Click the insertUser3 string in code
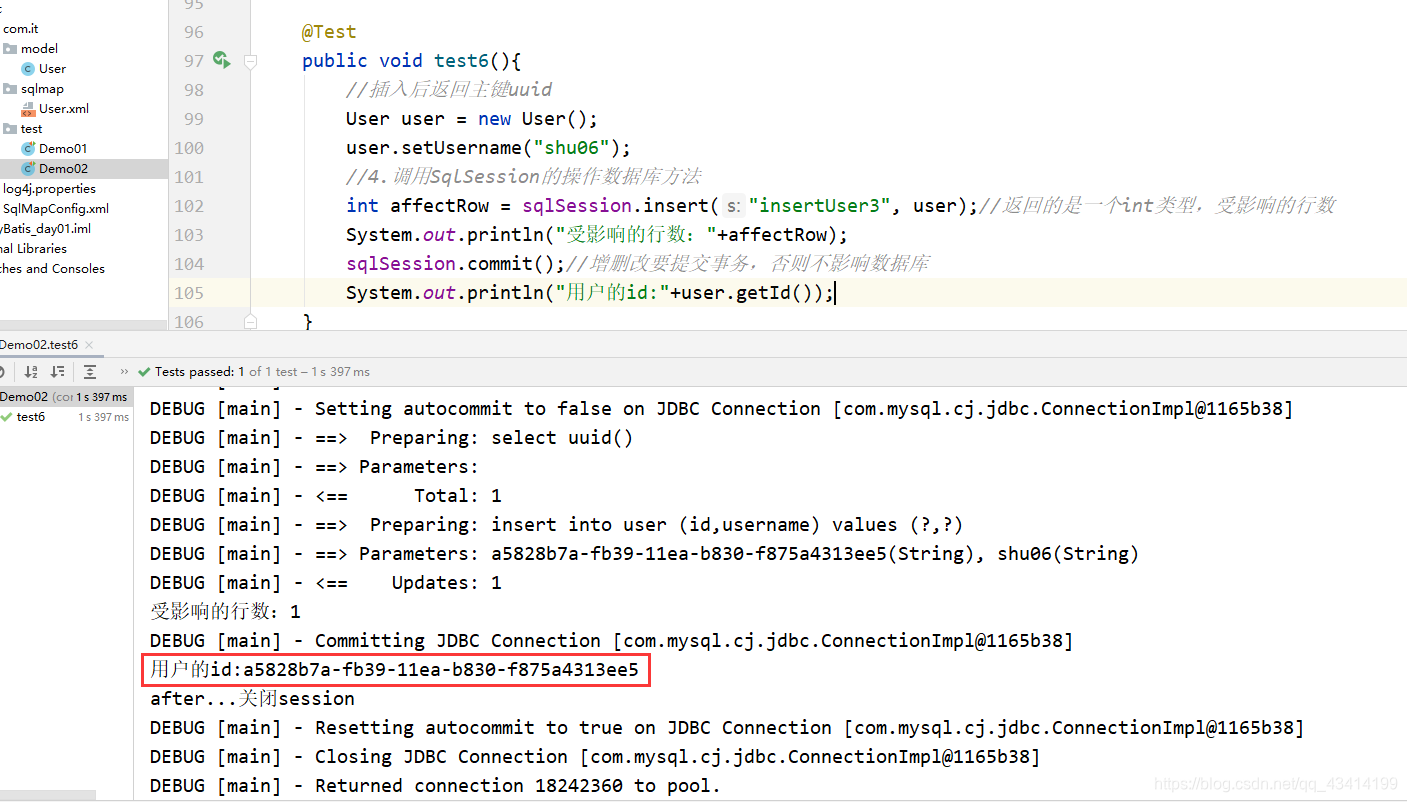The width and height of the screenshot is (1407, 802). [x=819, y=206]
